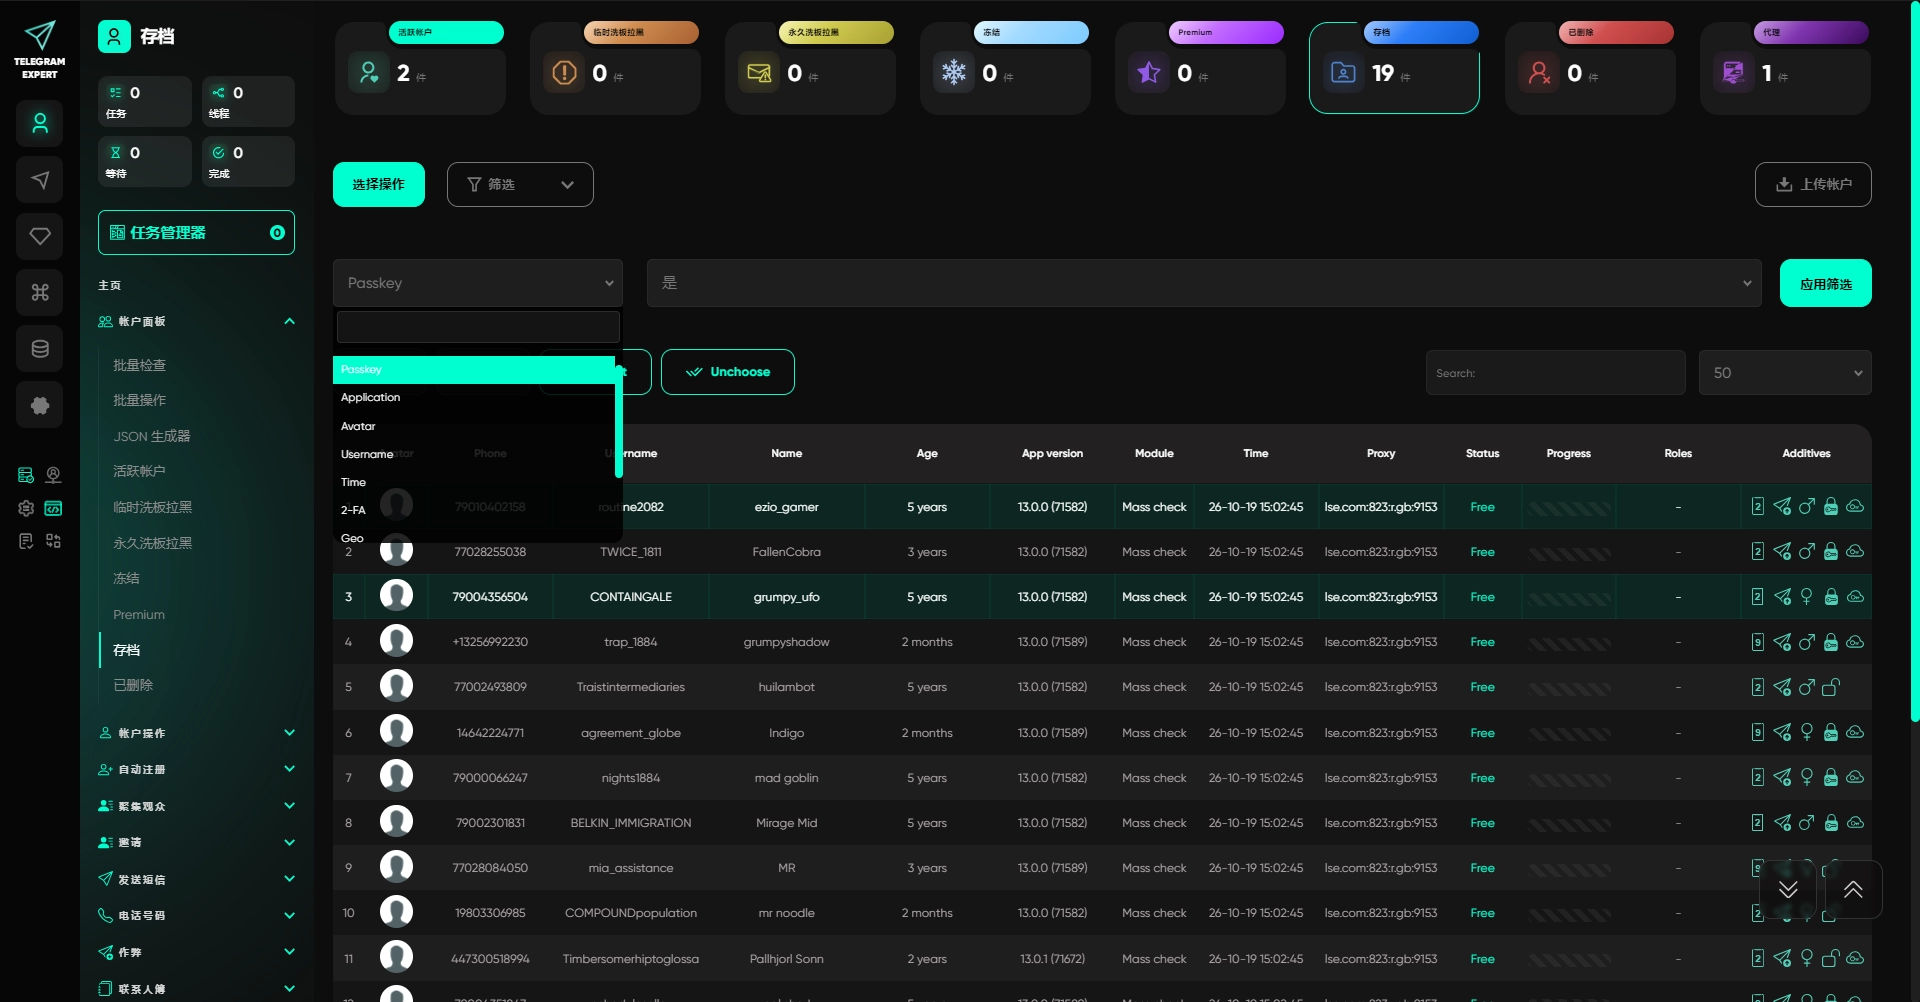
Task: Click the Telegram Expert logo
Action: click(x=40, y=50)
